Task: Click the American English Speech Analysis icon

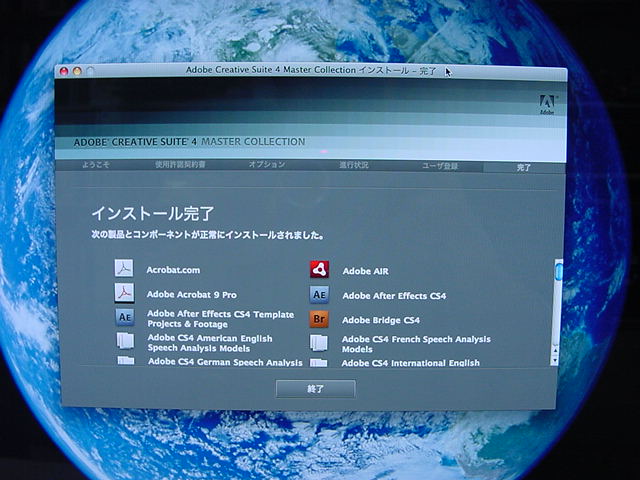Action: (x=125, y=341)
